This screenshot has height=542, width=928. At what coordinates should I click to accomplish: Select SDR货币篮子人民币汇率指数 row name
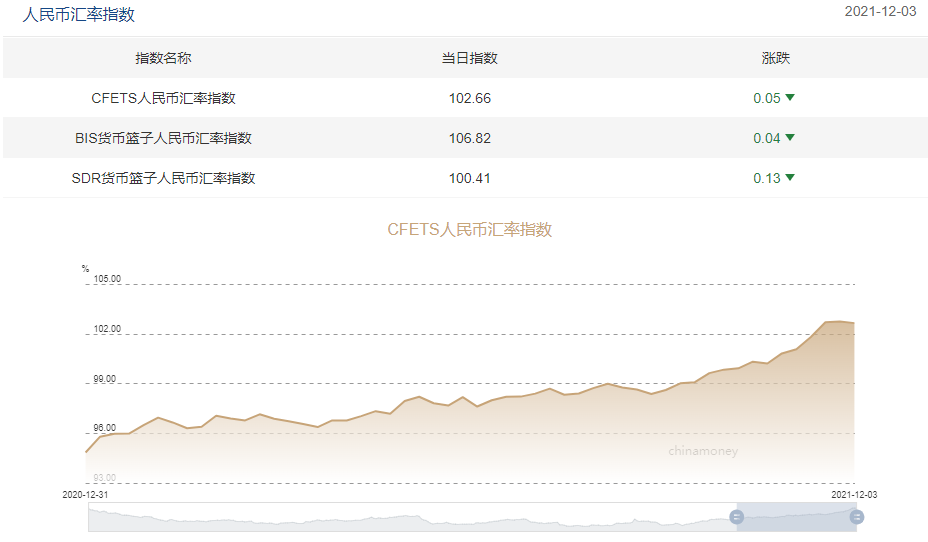163,178
